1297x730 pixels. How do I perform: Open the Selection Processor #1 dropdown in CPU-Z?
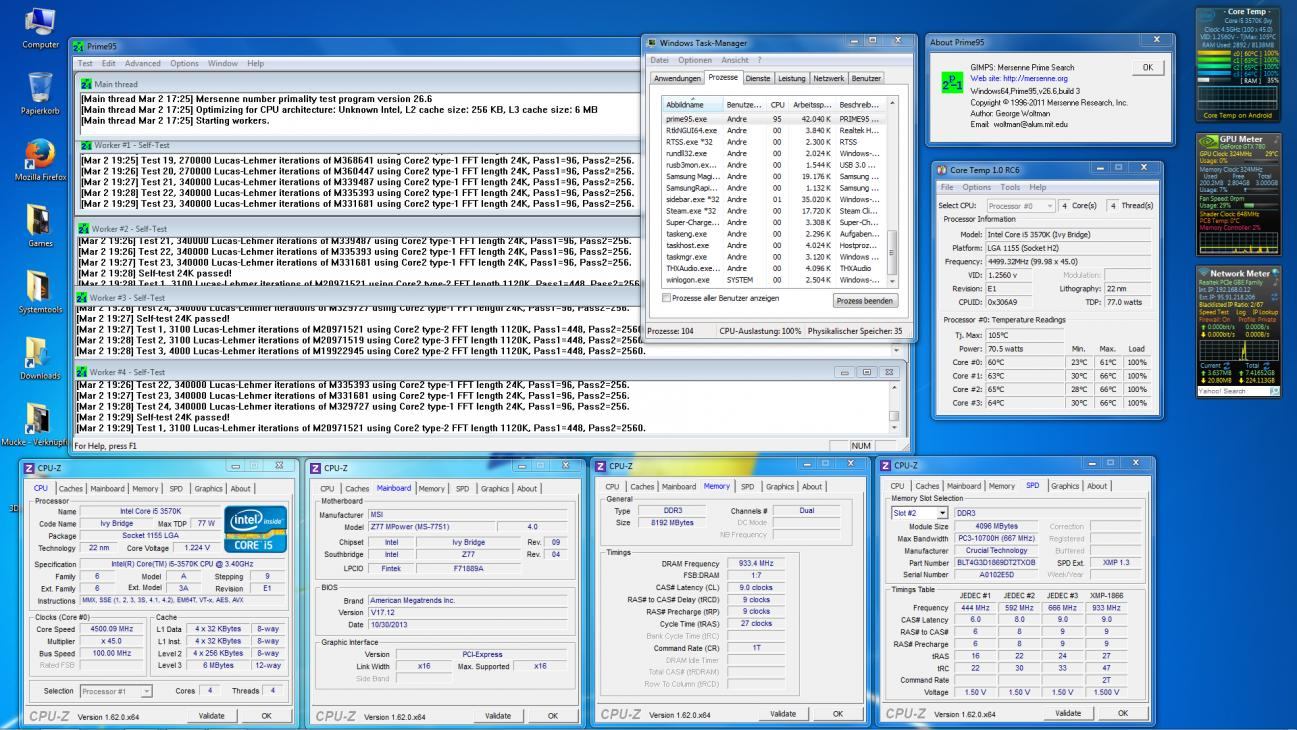(117, 691)
